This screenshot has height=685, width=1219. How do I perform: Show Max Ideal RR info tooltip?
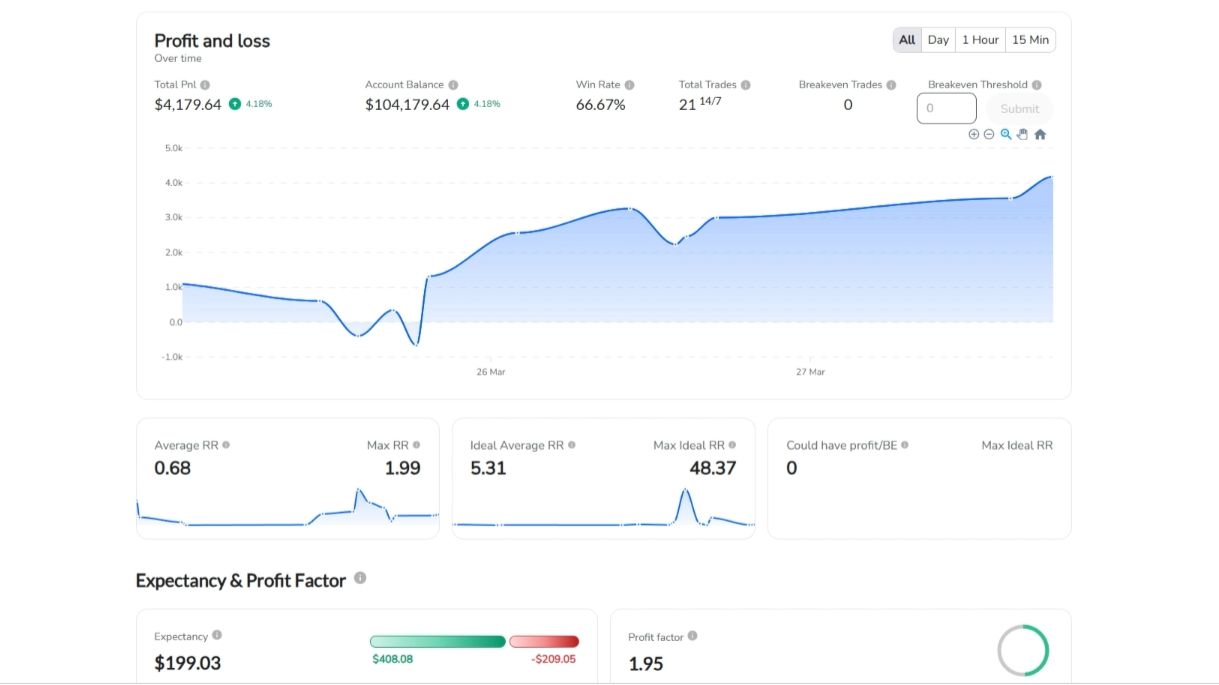tap(732, 445)
